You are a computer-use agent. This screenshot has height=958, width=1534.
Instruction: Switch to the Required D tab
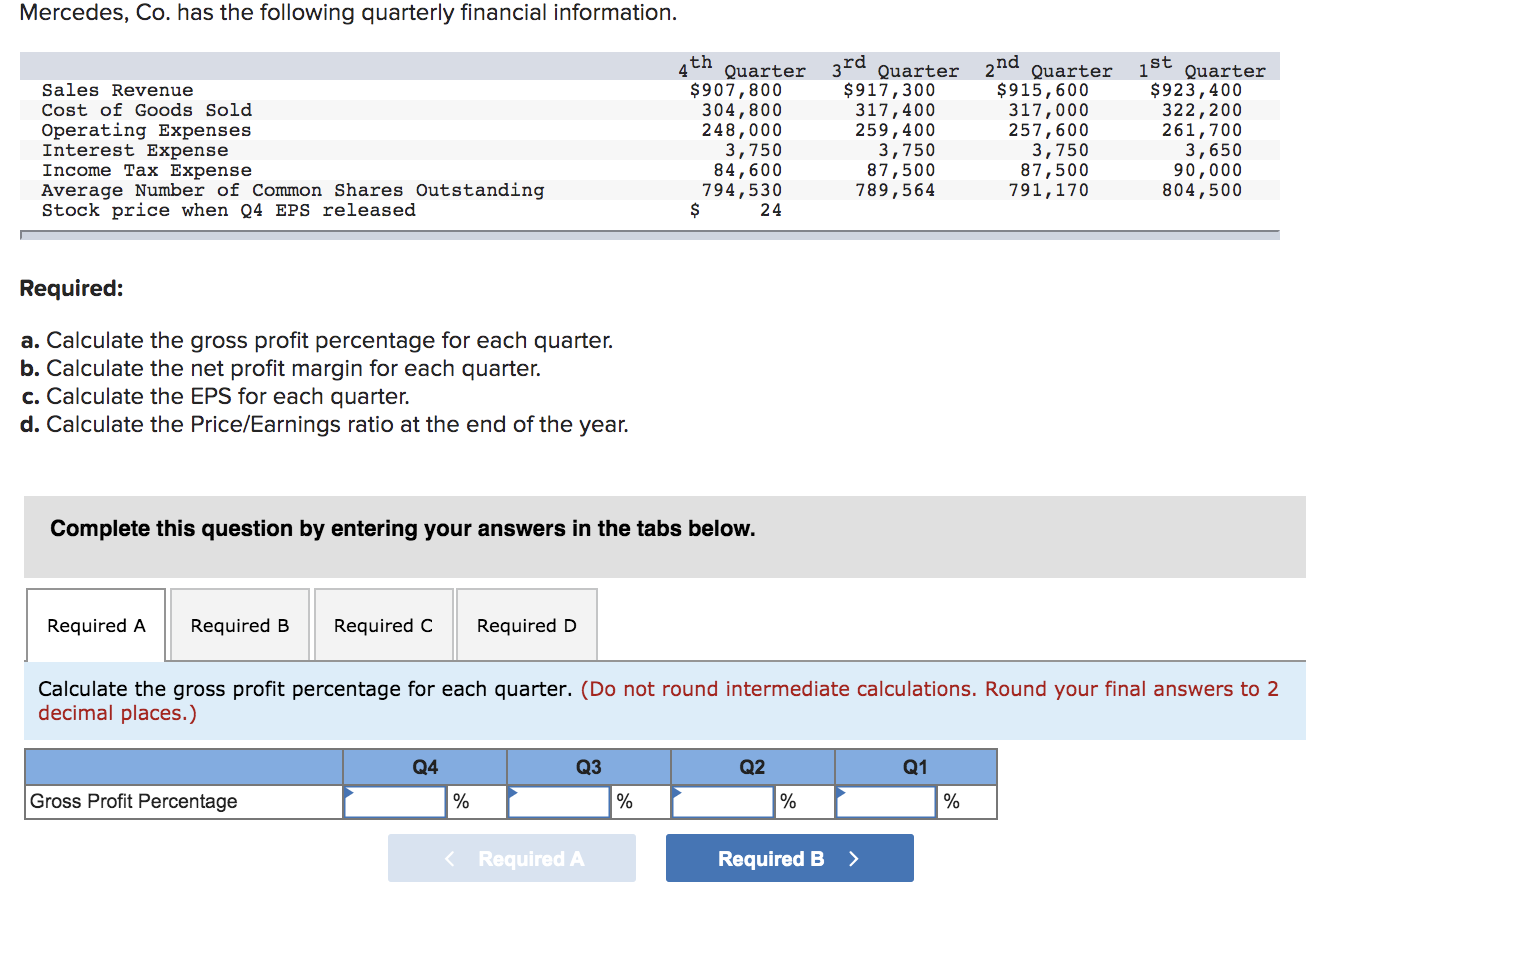(526, 624)
